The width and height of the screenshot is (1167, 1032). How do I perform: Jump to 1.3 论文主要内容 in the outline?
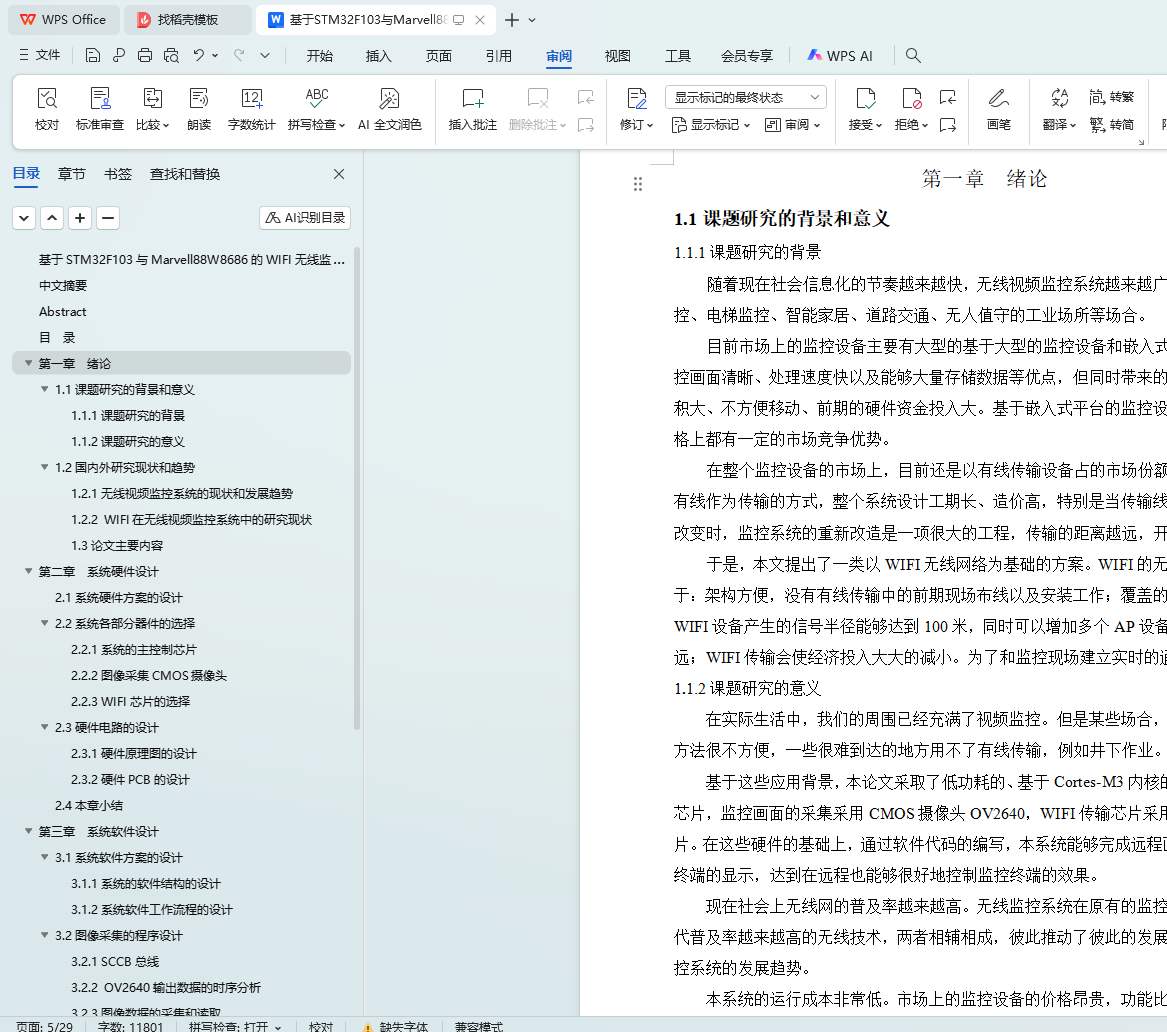117,545
